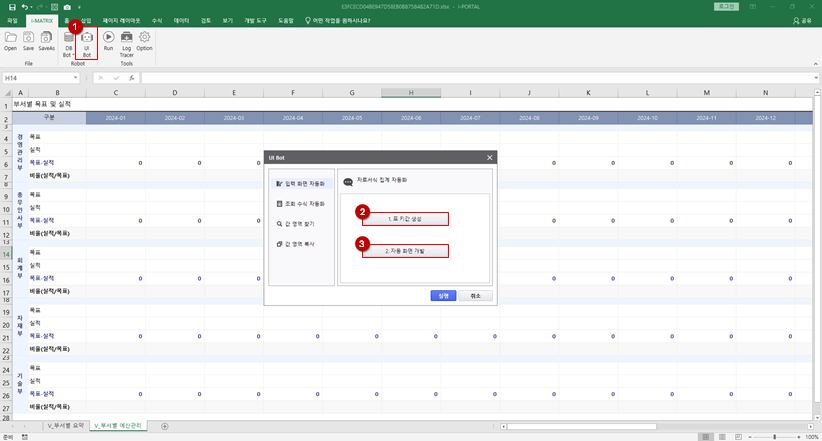Click the Run play icon
Image resolution: width=822 pixels, height=441 pixels.
[108, 41]
